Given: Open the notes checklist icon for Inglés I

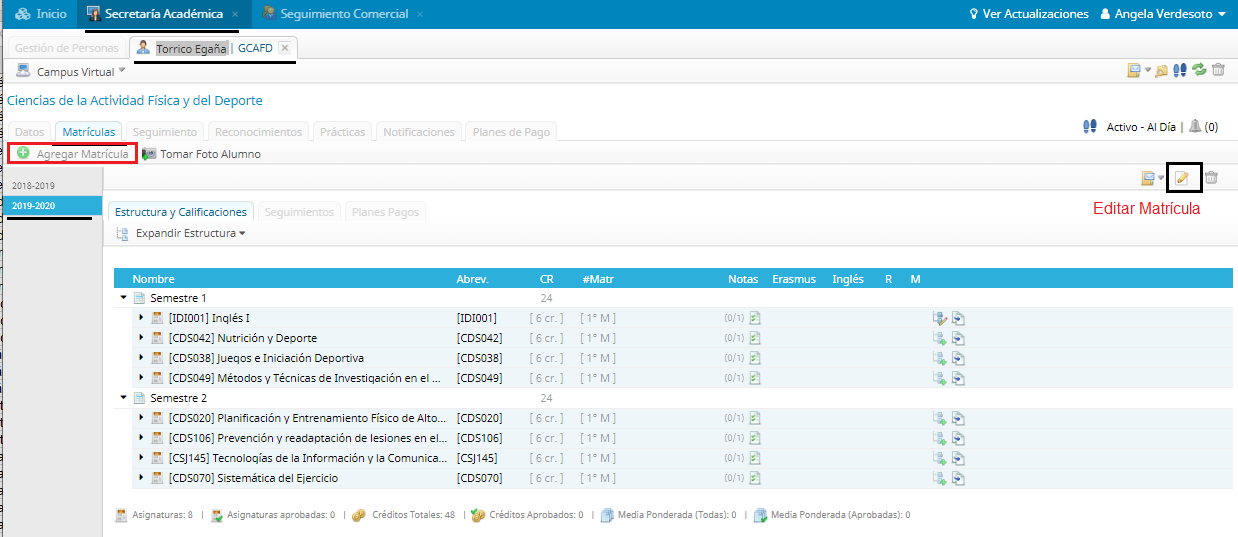Looking at the screenshot, I should (x=755, y=318).
